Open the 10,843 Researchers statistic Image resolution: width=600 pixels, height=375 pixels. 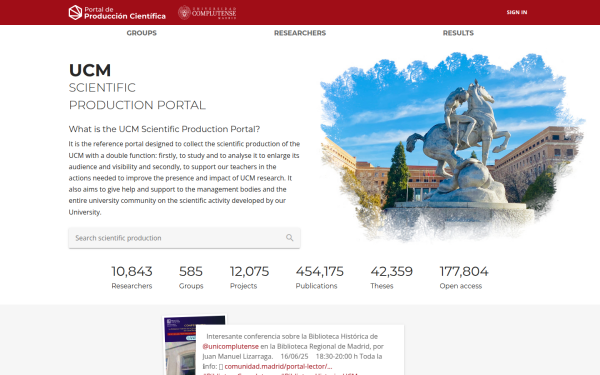pos(132,277)
